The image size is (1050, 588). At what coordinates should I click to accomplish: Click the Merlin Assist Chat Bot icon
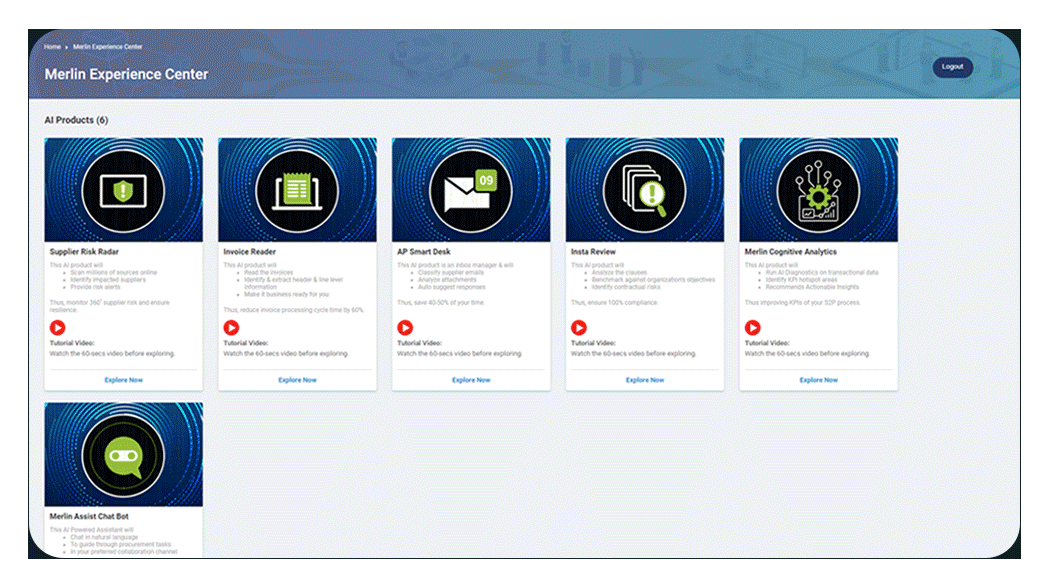123,455
